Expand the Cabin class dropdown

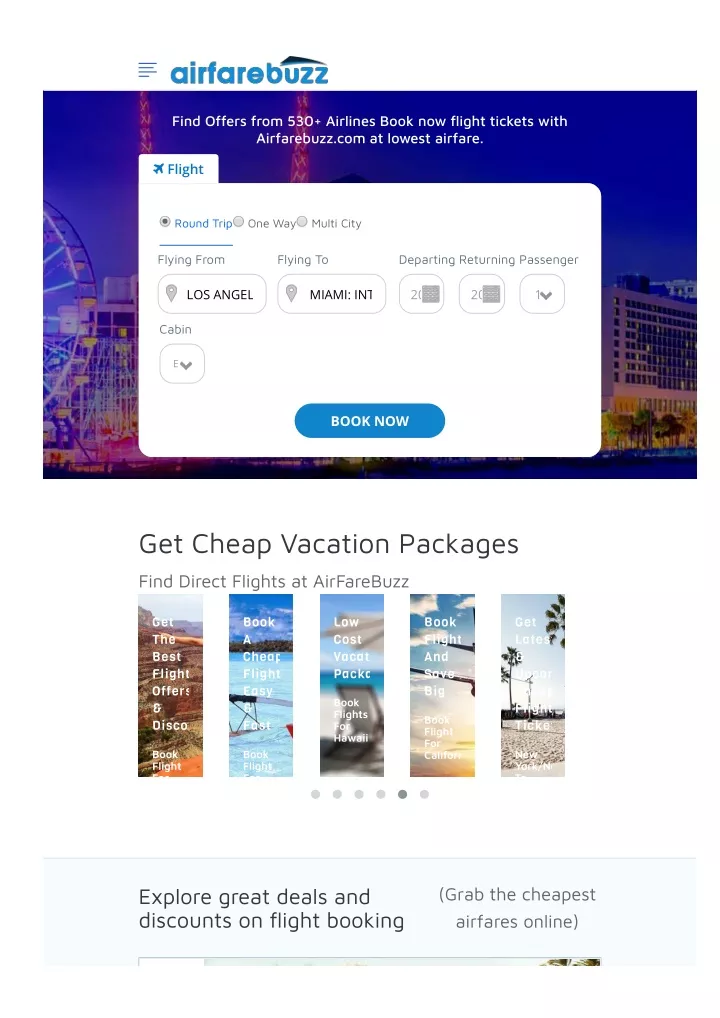tap(182, 364)
